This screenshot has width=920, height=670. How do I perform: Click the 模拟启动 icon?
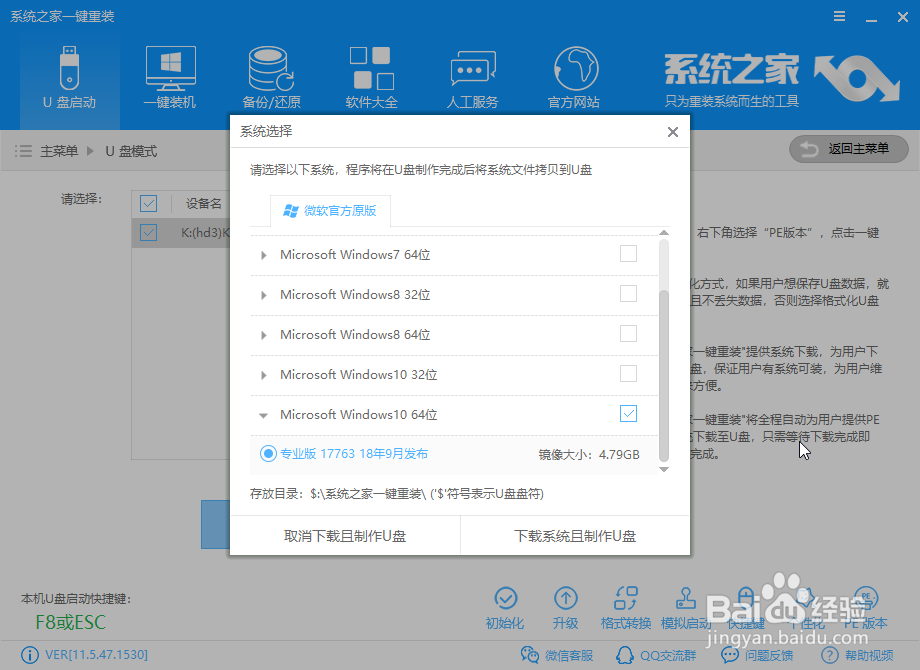pyautogui.click(x=686, y=608)
